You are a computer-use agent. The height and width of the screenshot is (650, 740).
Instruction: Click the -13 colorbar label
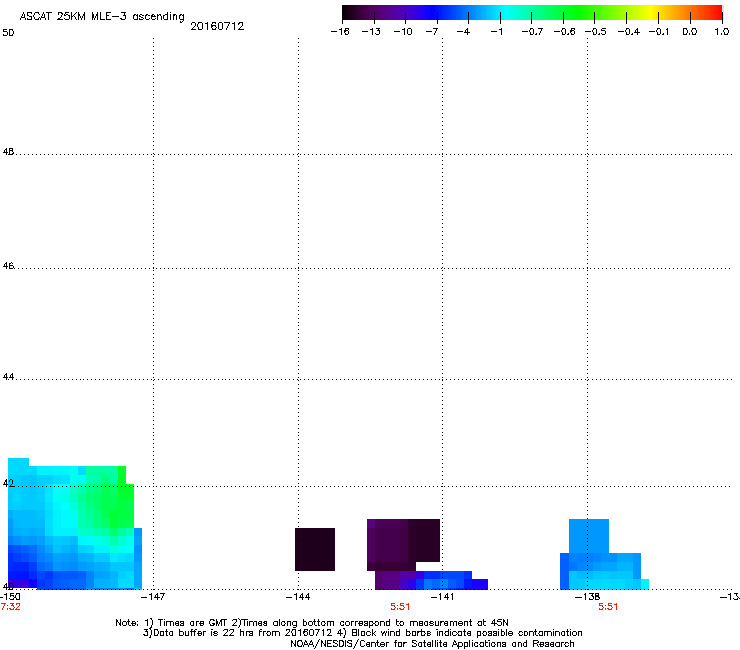(371, 32)
